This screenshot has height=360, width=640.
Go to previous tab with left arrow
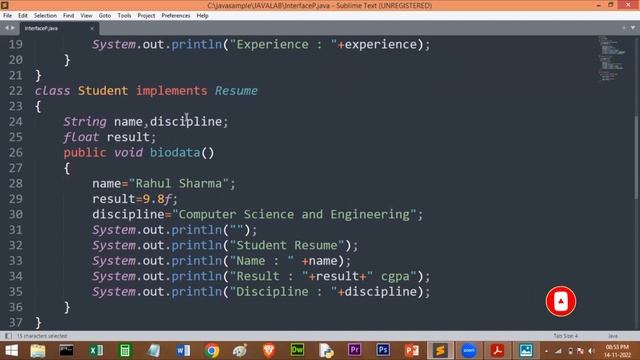[7, 28]
